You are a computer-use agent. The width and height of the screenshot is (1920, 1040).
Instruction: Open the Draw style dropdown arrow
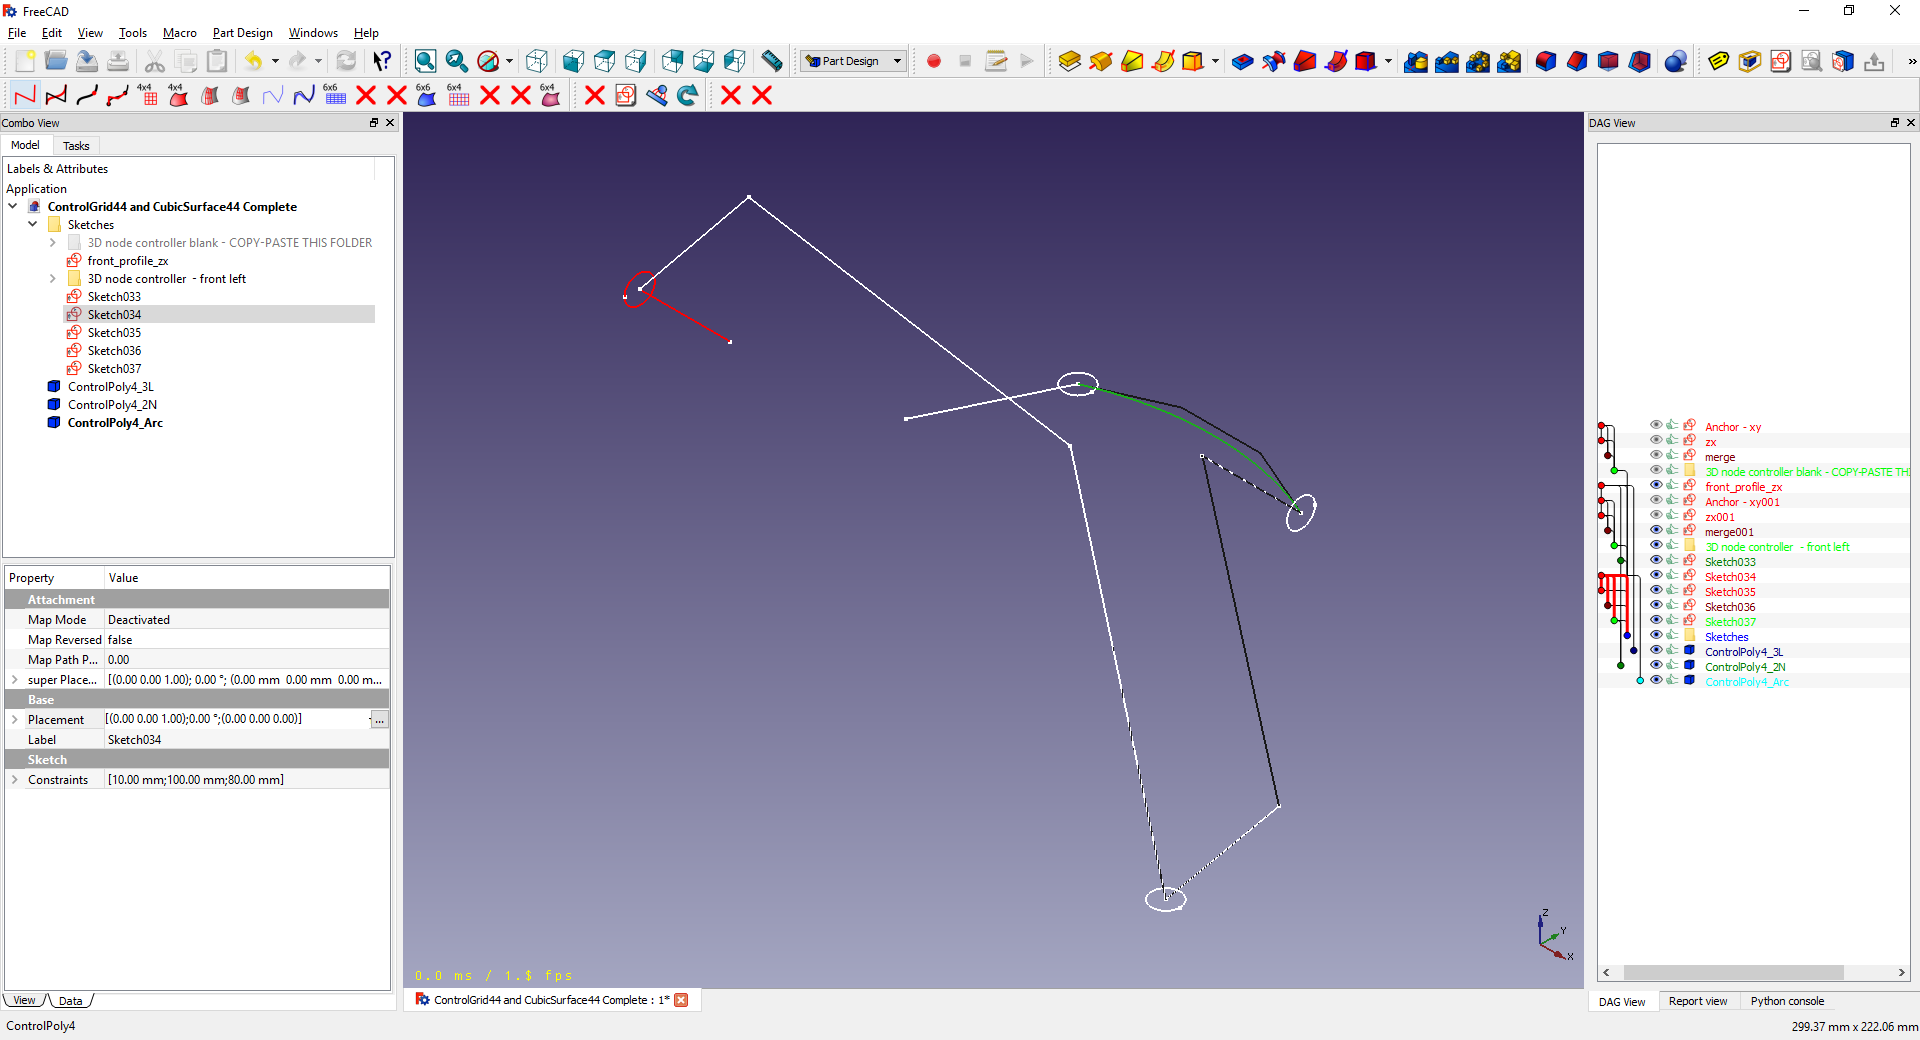coord(509,61)
